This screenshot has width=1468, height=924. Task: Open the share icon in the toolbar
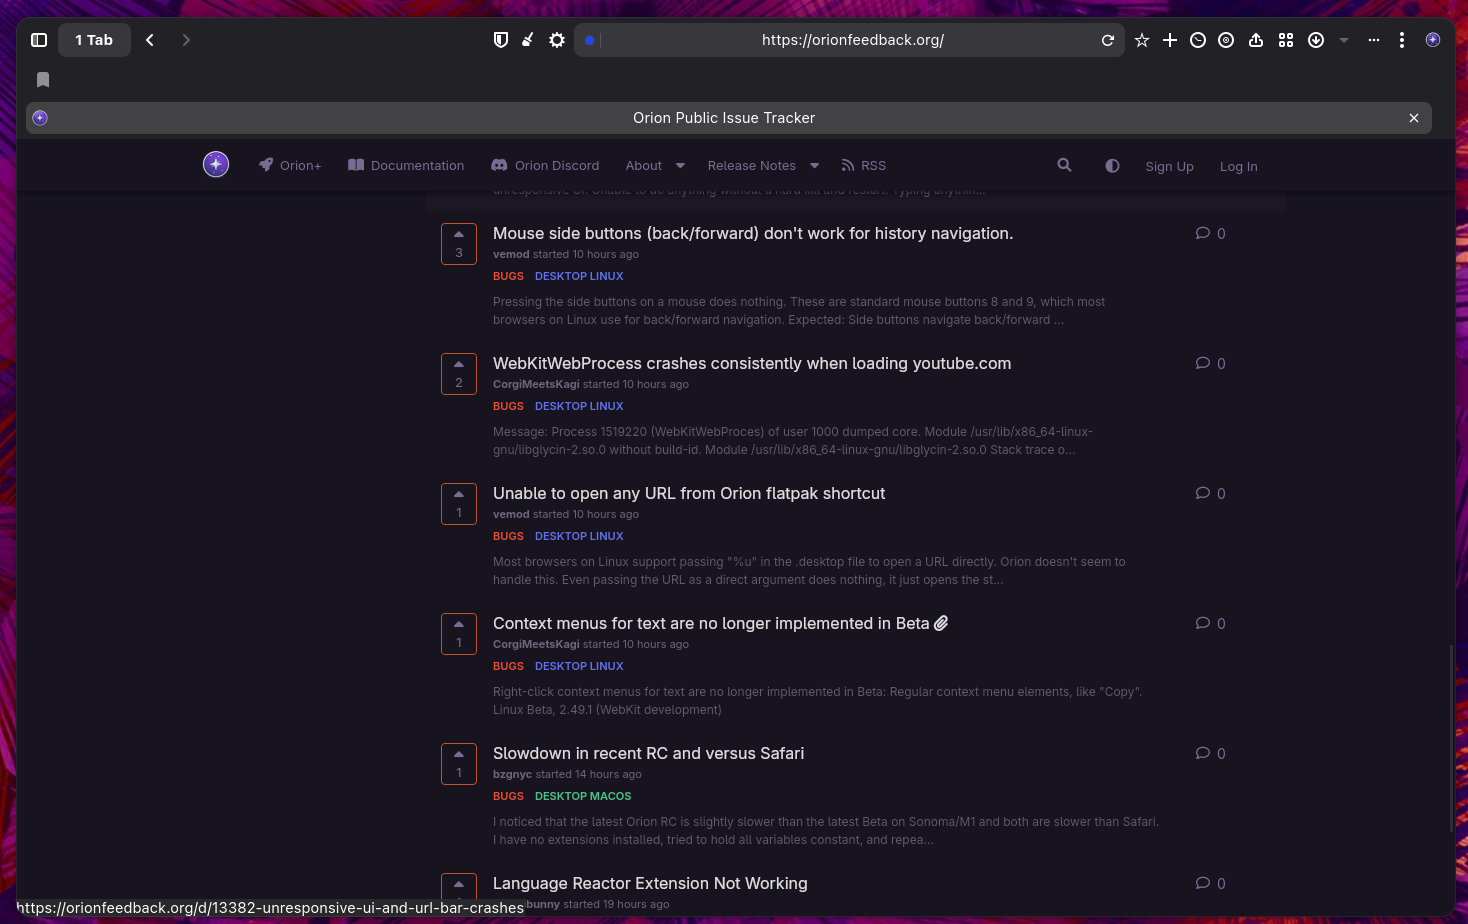click(x=1256, y=40)
